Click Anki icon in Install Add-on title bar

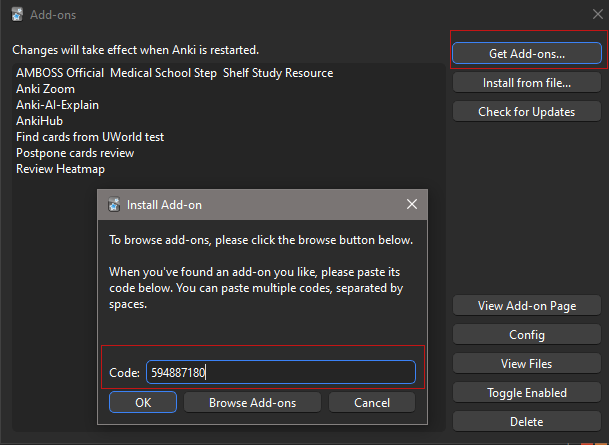click(x=114, y=205)
